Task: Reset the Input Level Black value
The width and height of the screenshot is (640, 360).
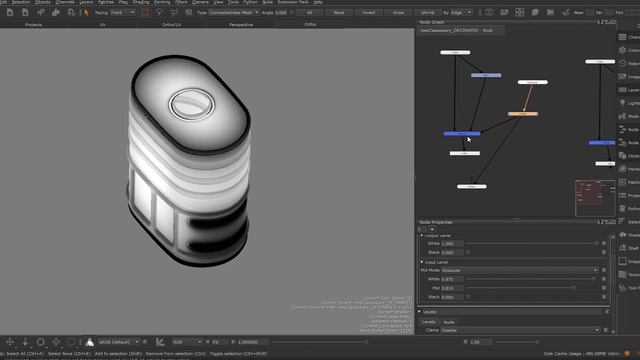Action: (x=604, y=297)
